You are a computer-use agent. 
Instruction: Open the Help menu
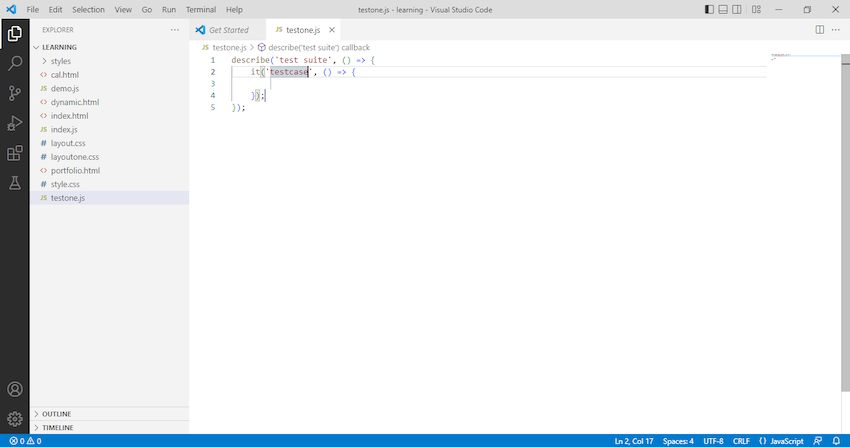tap(234, 10)
